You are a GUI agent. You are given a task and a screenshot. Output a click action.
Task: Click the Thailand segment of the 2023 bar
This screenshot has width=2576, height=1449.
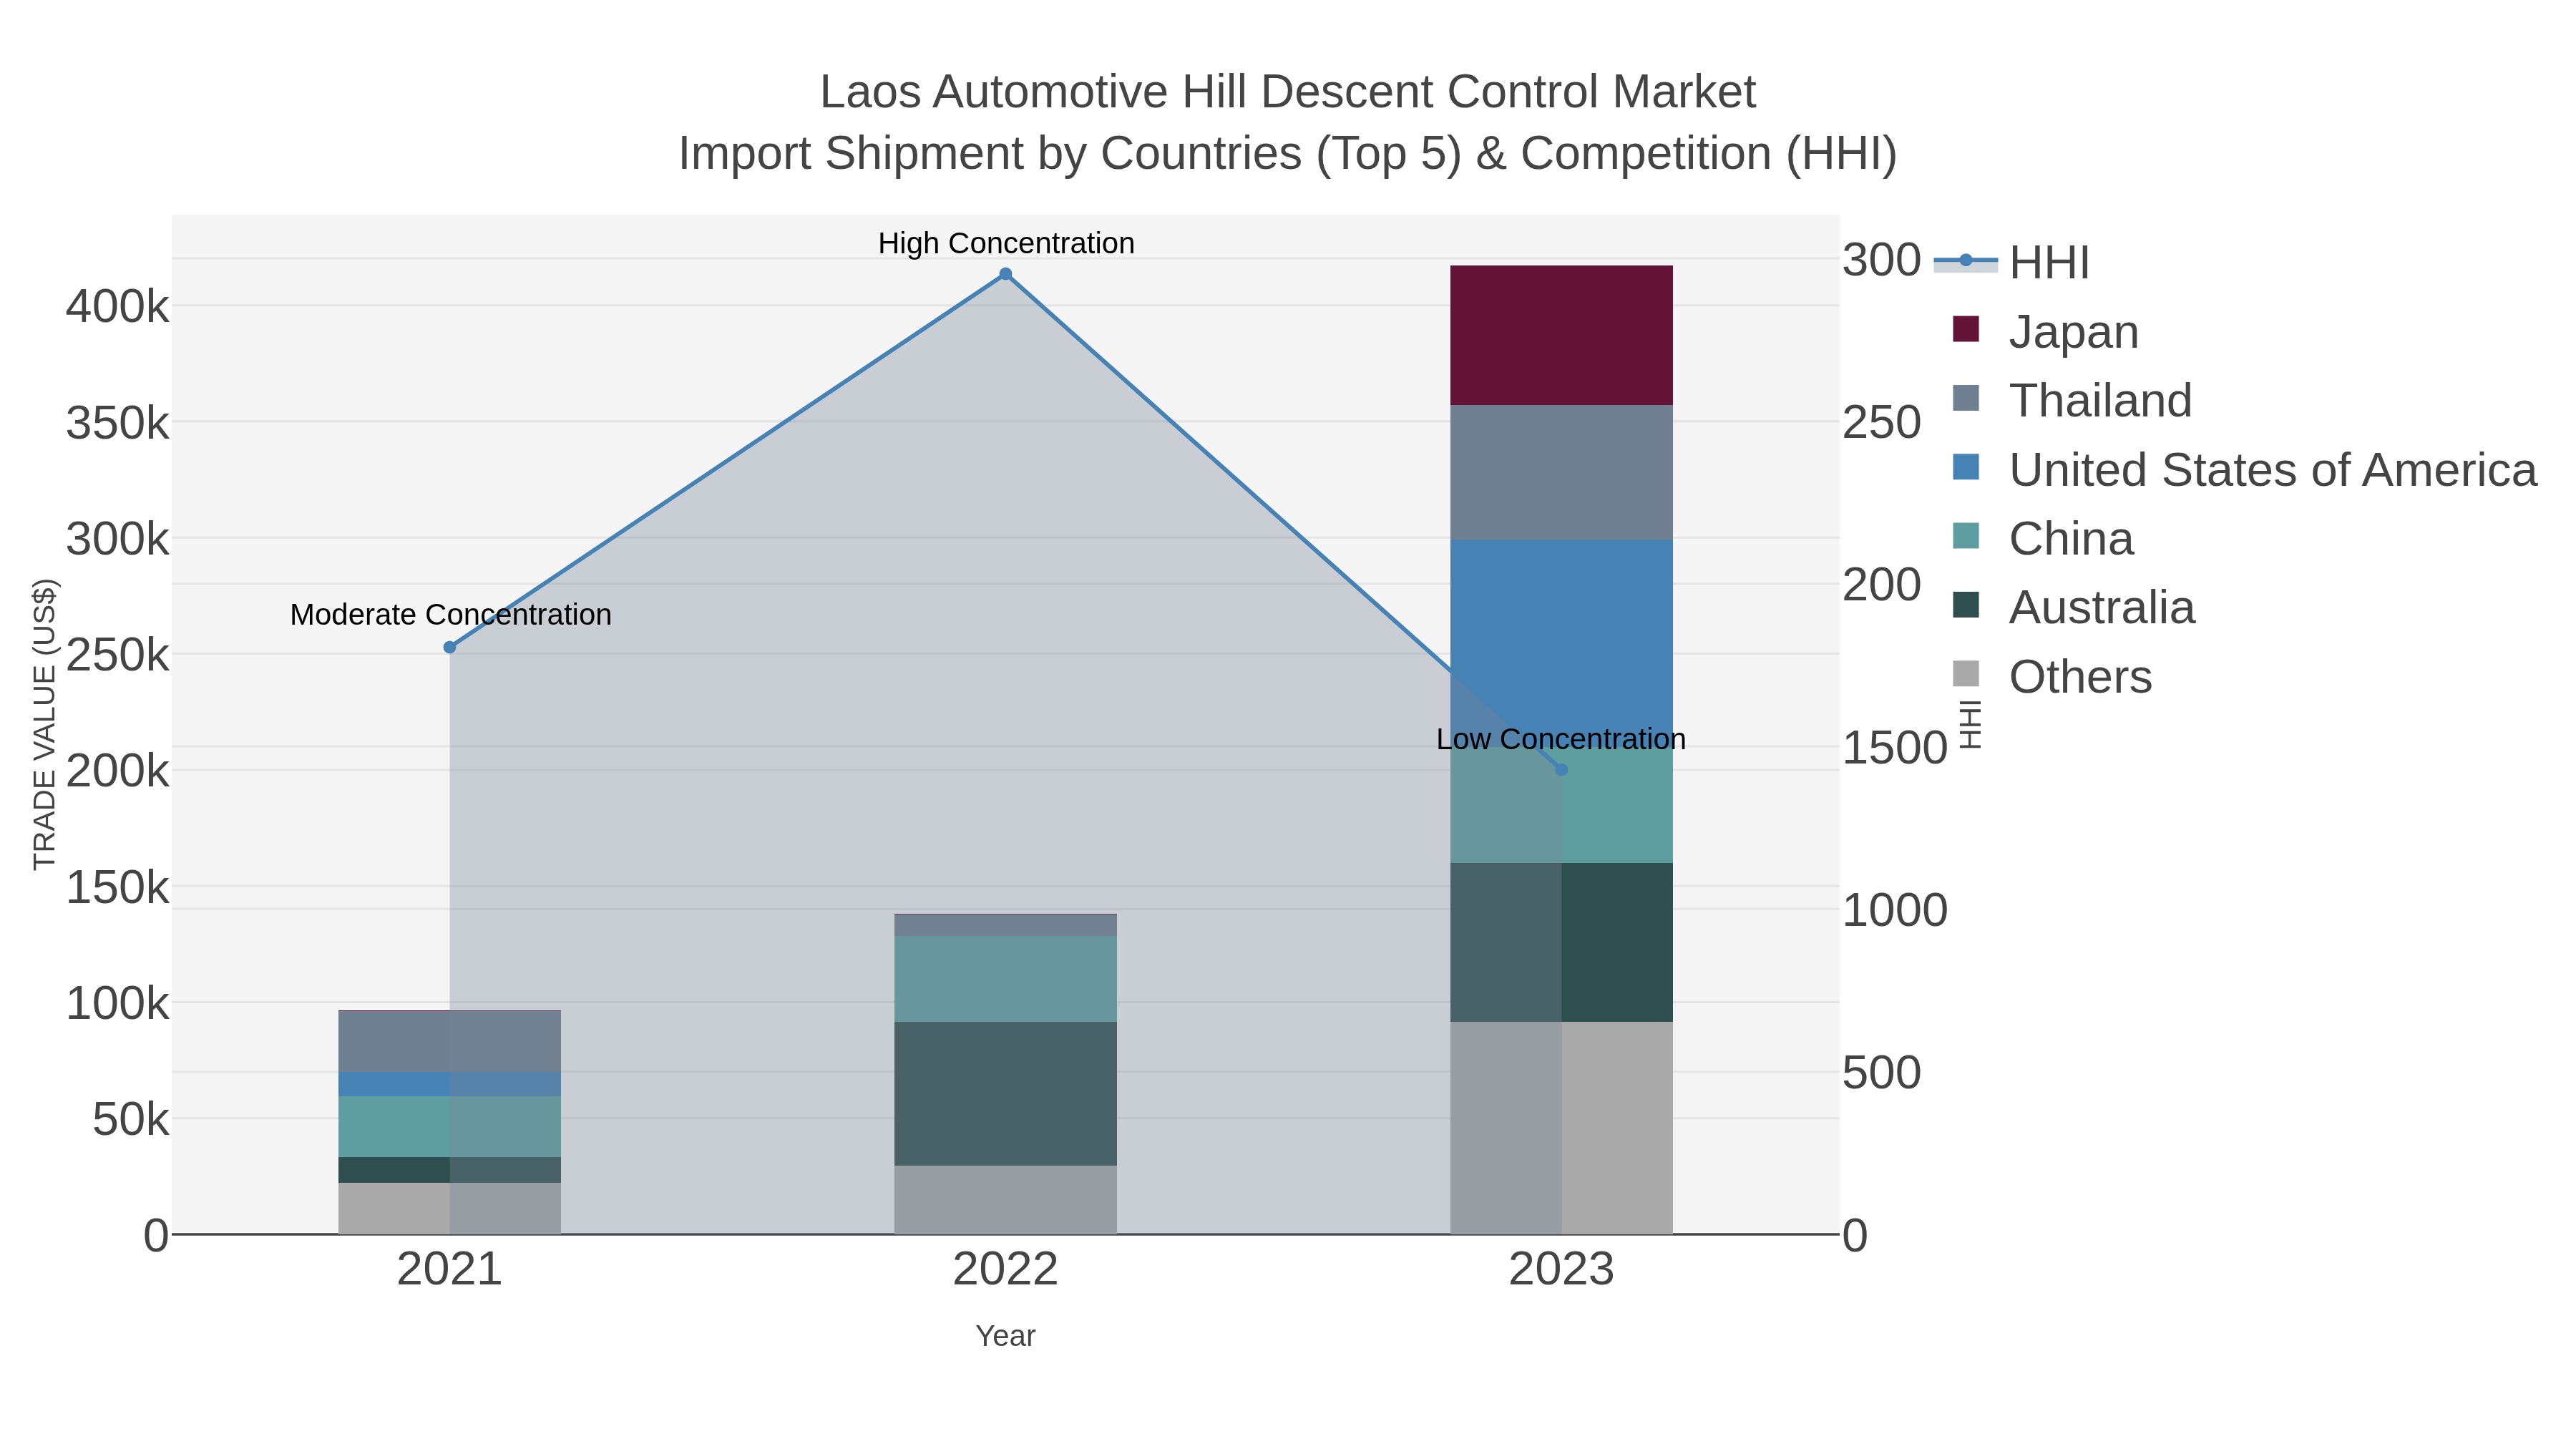tap(1562, 472)
